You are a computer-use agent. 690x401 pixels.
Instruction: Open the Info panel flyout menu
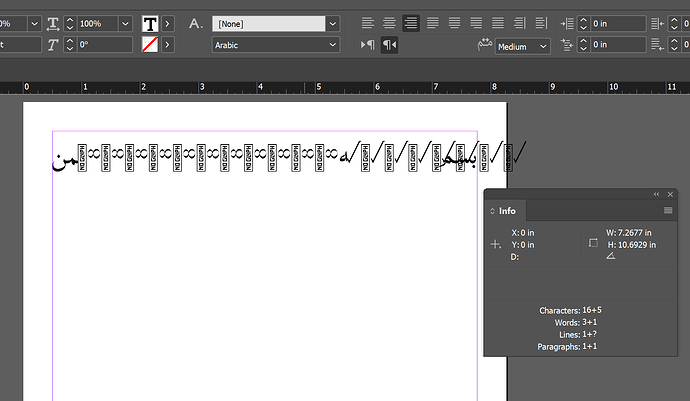tap(668, 210)
